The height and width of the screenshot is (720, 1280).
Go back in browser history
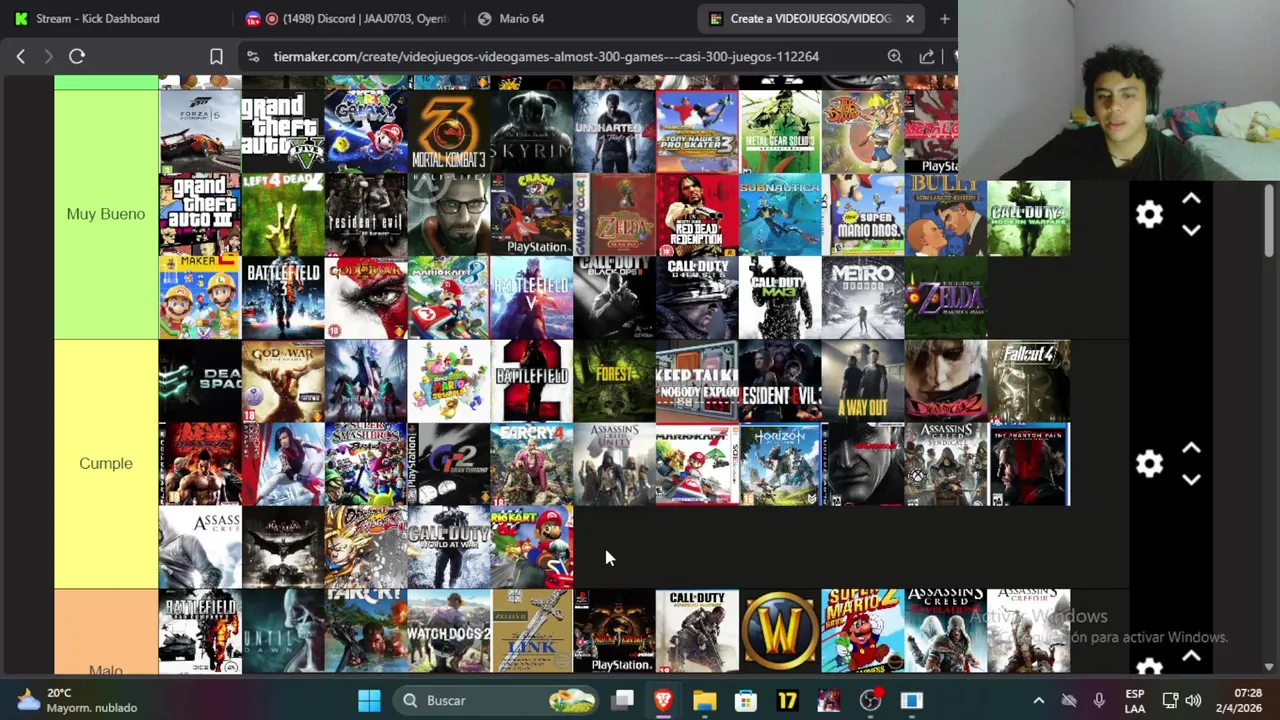20,57
